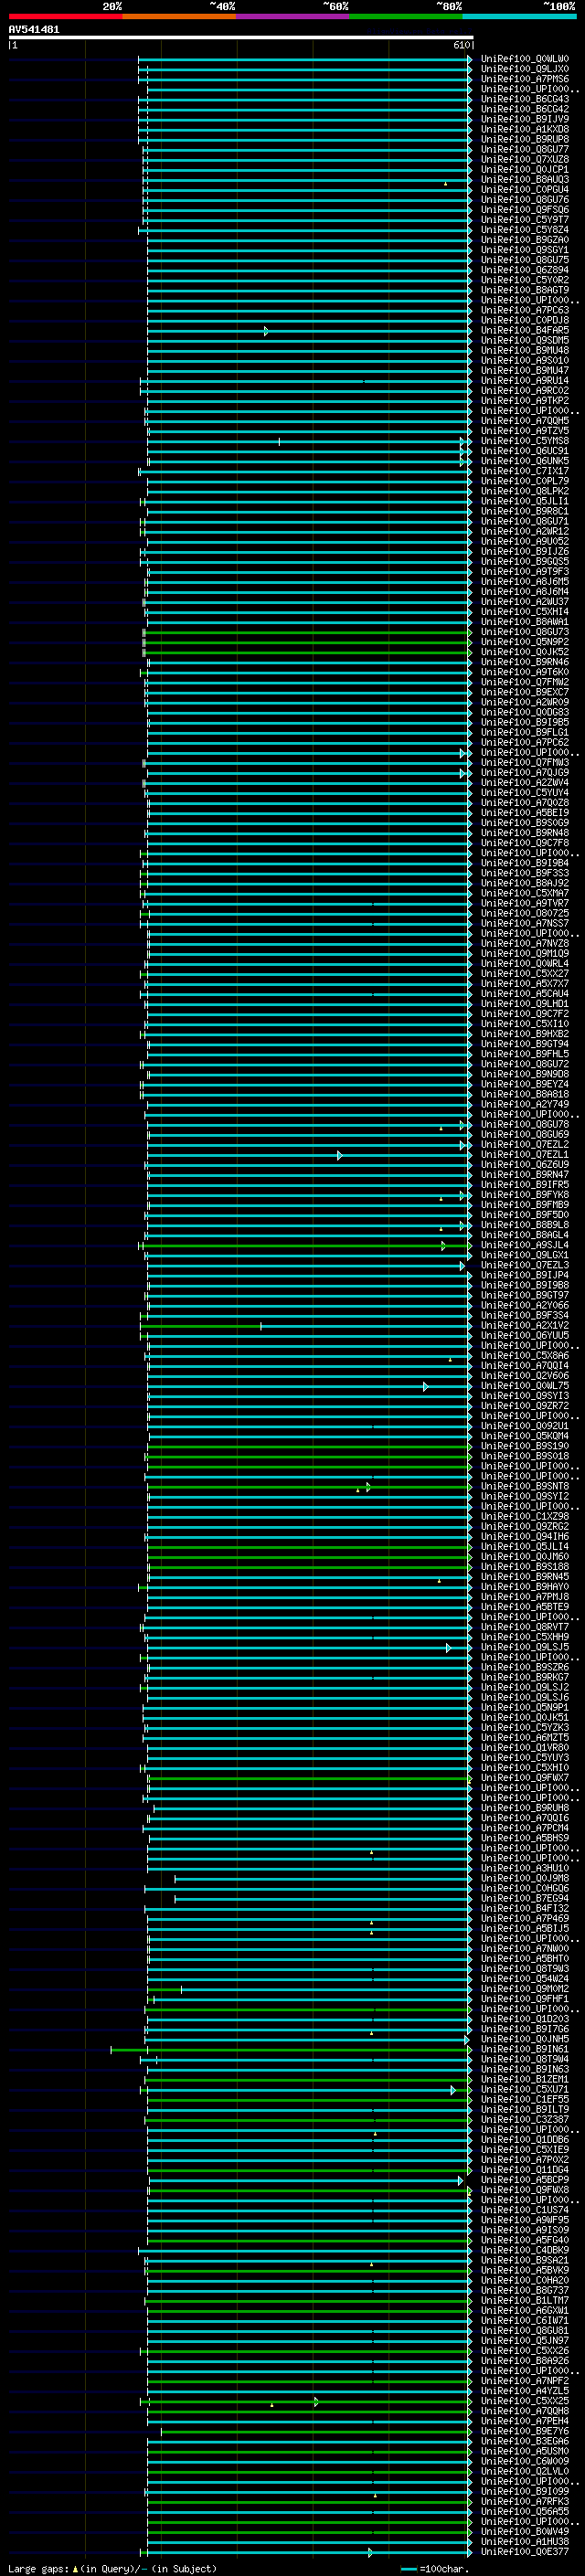This screenshot has width=585, height=2576.
Task: Select the UniRef100_Q9LGX1 label
Action: pos(525,1255)
